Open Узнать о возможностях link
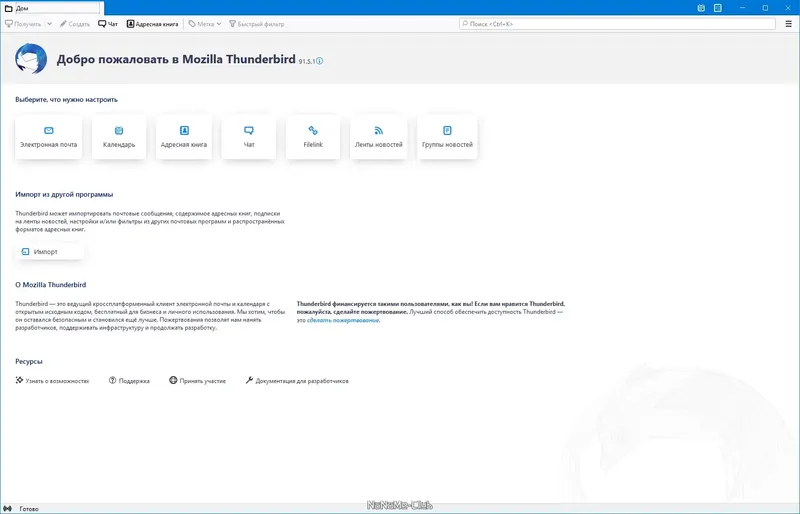The image size is (800, 514). (x=53, y=381)
